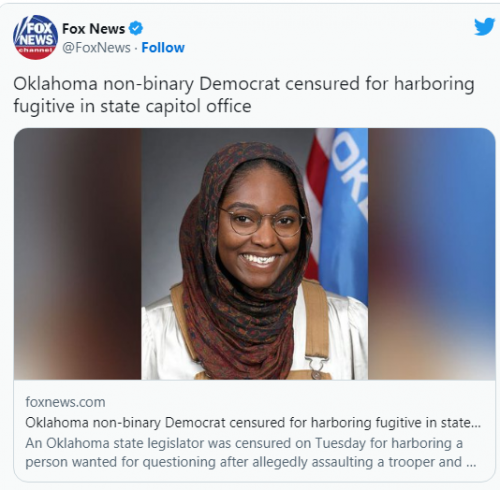This screenshot has height=490, width=500.
Task: Click the Oklahoma flag in the photo
Action: 345,213
